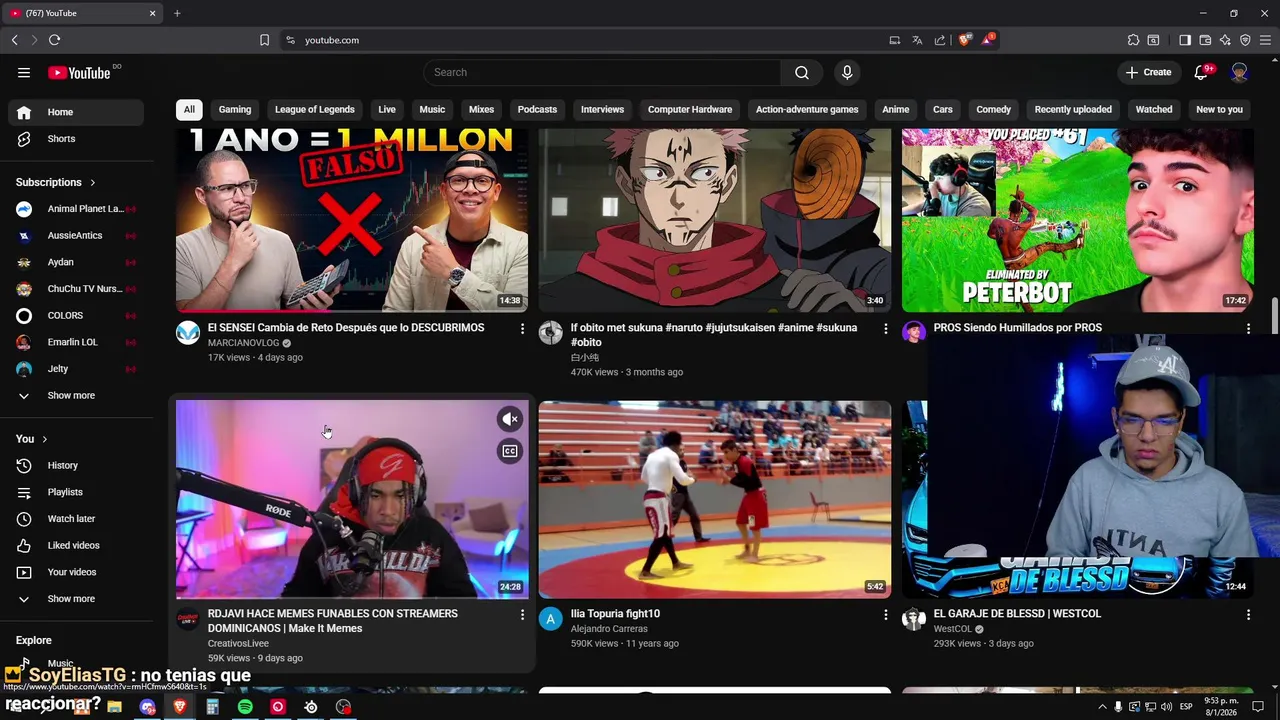The width and height of the screenshot is (1280, 720).
Task: Select the Computer Hardware chip
Action: click(x=690, y=109)
